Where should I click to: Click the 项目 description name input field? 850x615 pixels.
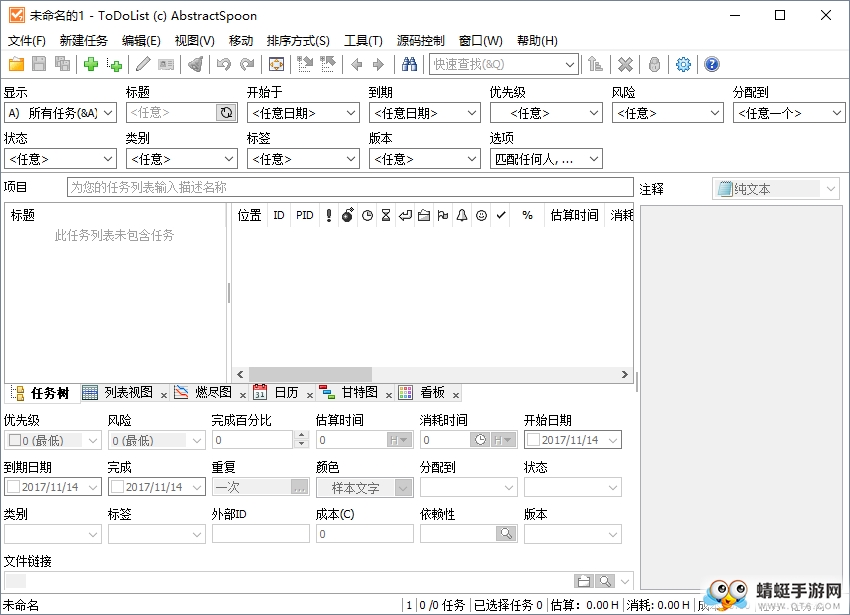tap(350, 187)
